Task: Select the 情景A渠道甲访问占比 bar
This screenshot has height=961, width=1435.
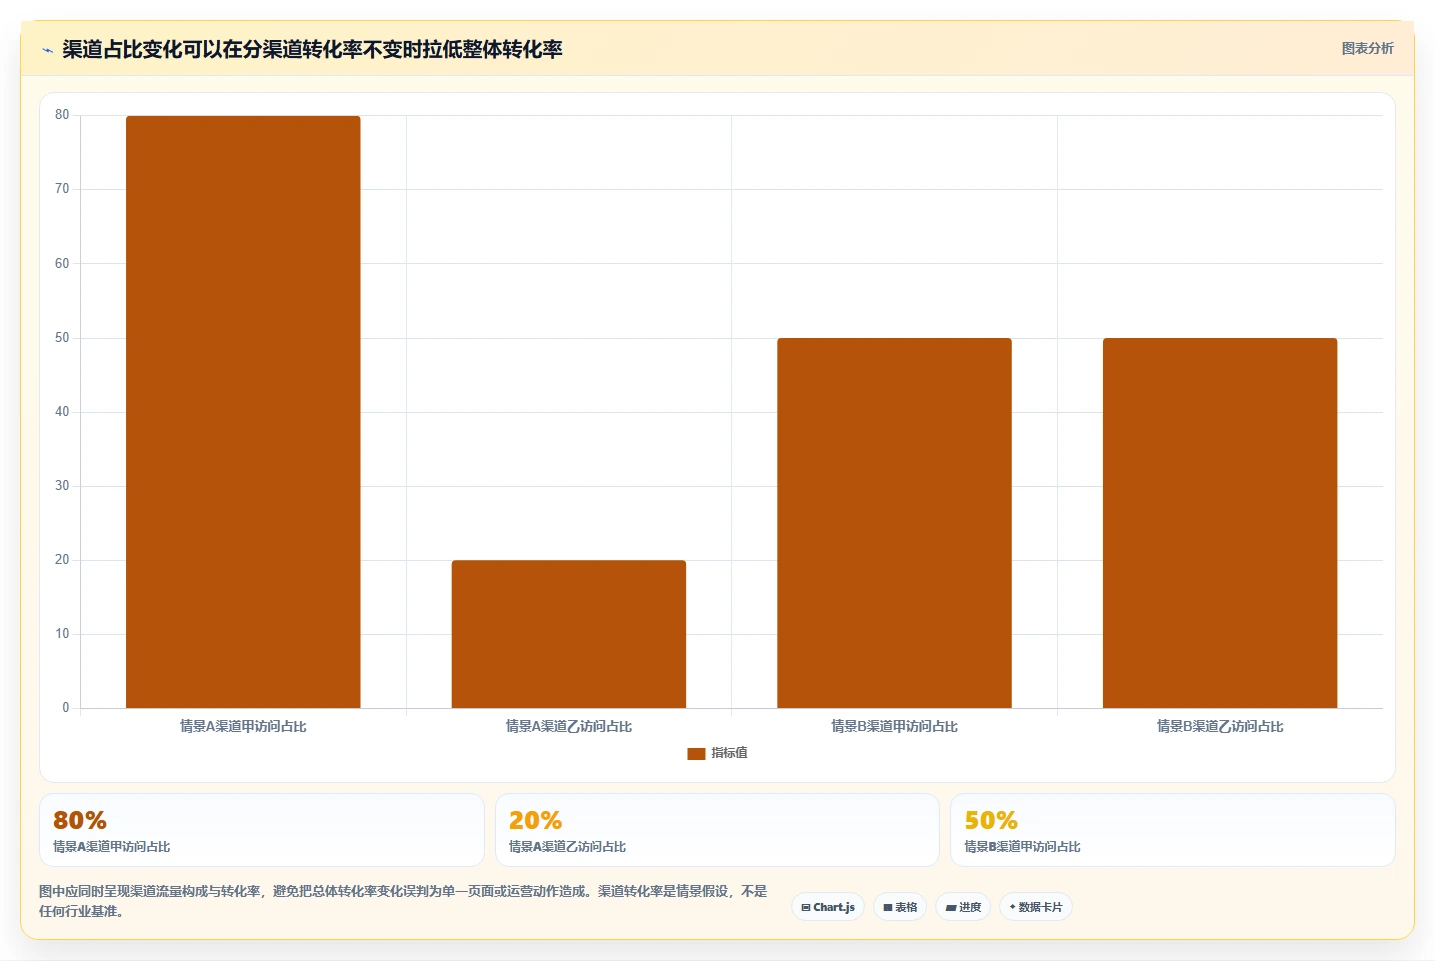Action: click(243, 412)
